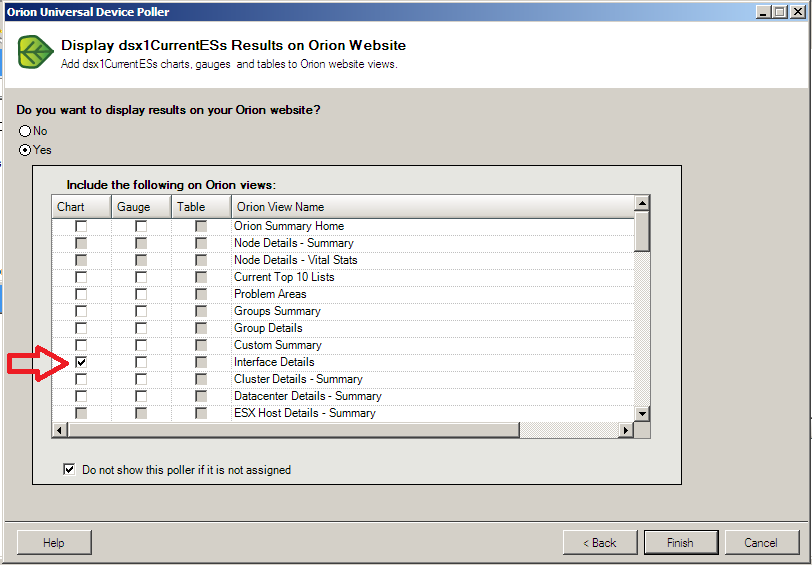
Task: Tick Gauge checkbox for Group Details
Action: coord(141,328)
